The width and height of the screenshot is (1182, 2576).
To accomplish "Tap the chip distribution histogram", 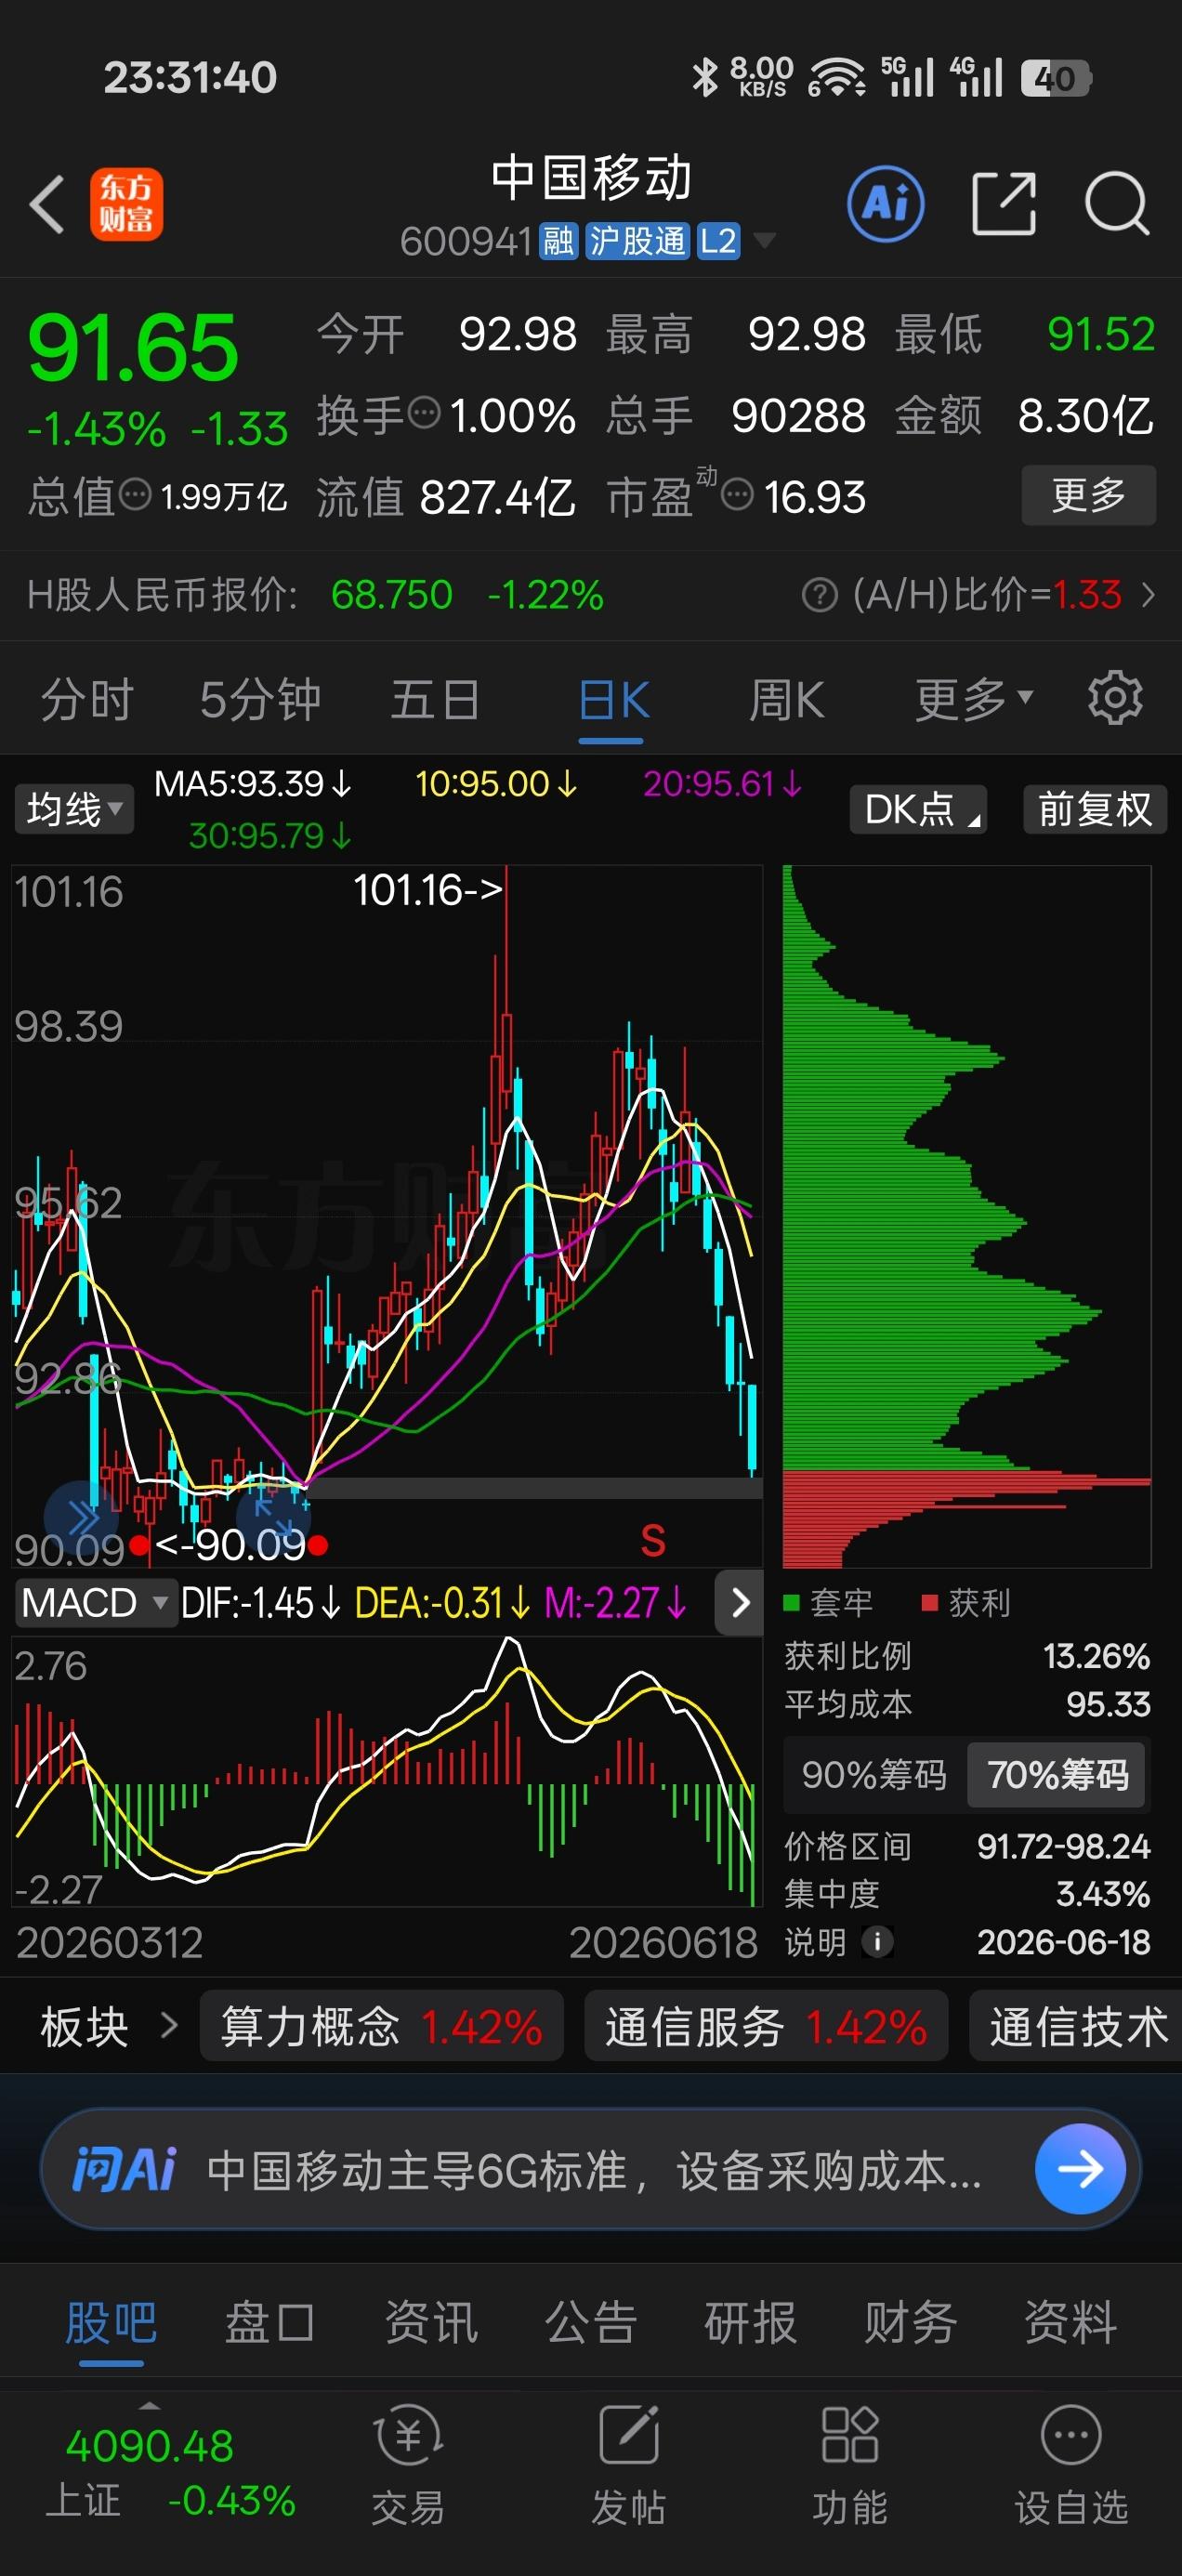I will click(x=966, y=1216).
